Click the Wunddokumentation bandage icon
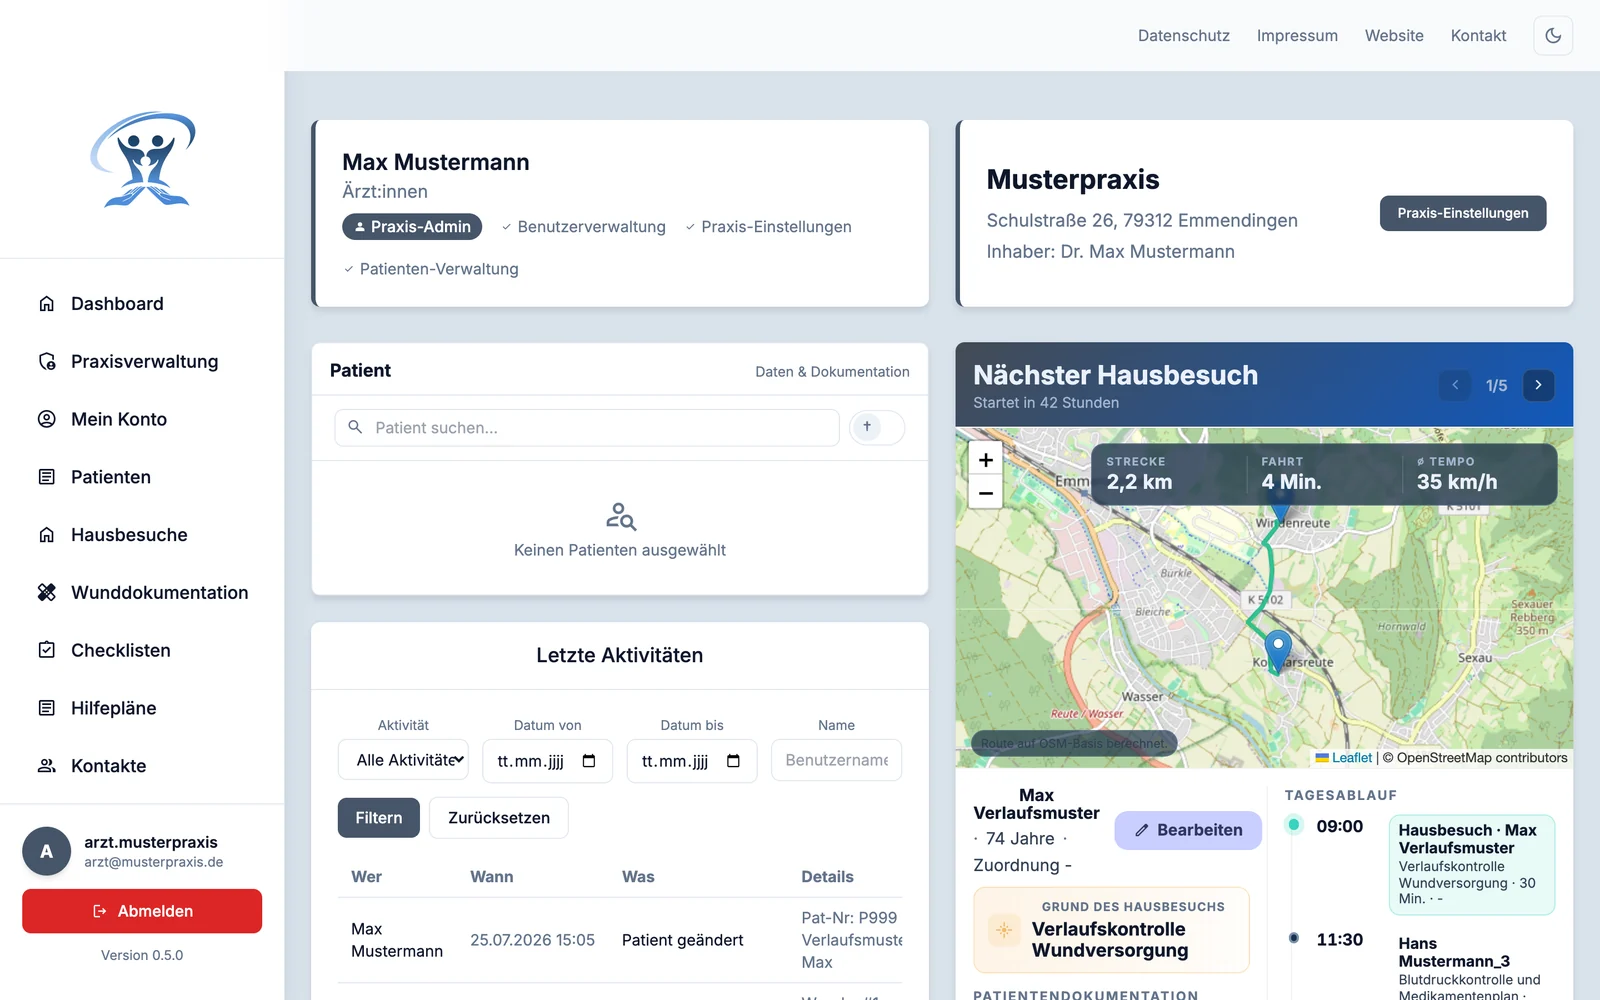1600x1000 pixels. (x=47, y=593)
